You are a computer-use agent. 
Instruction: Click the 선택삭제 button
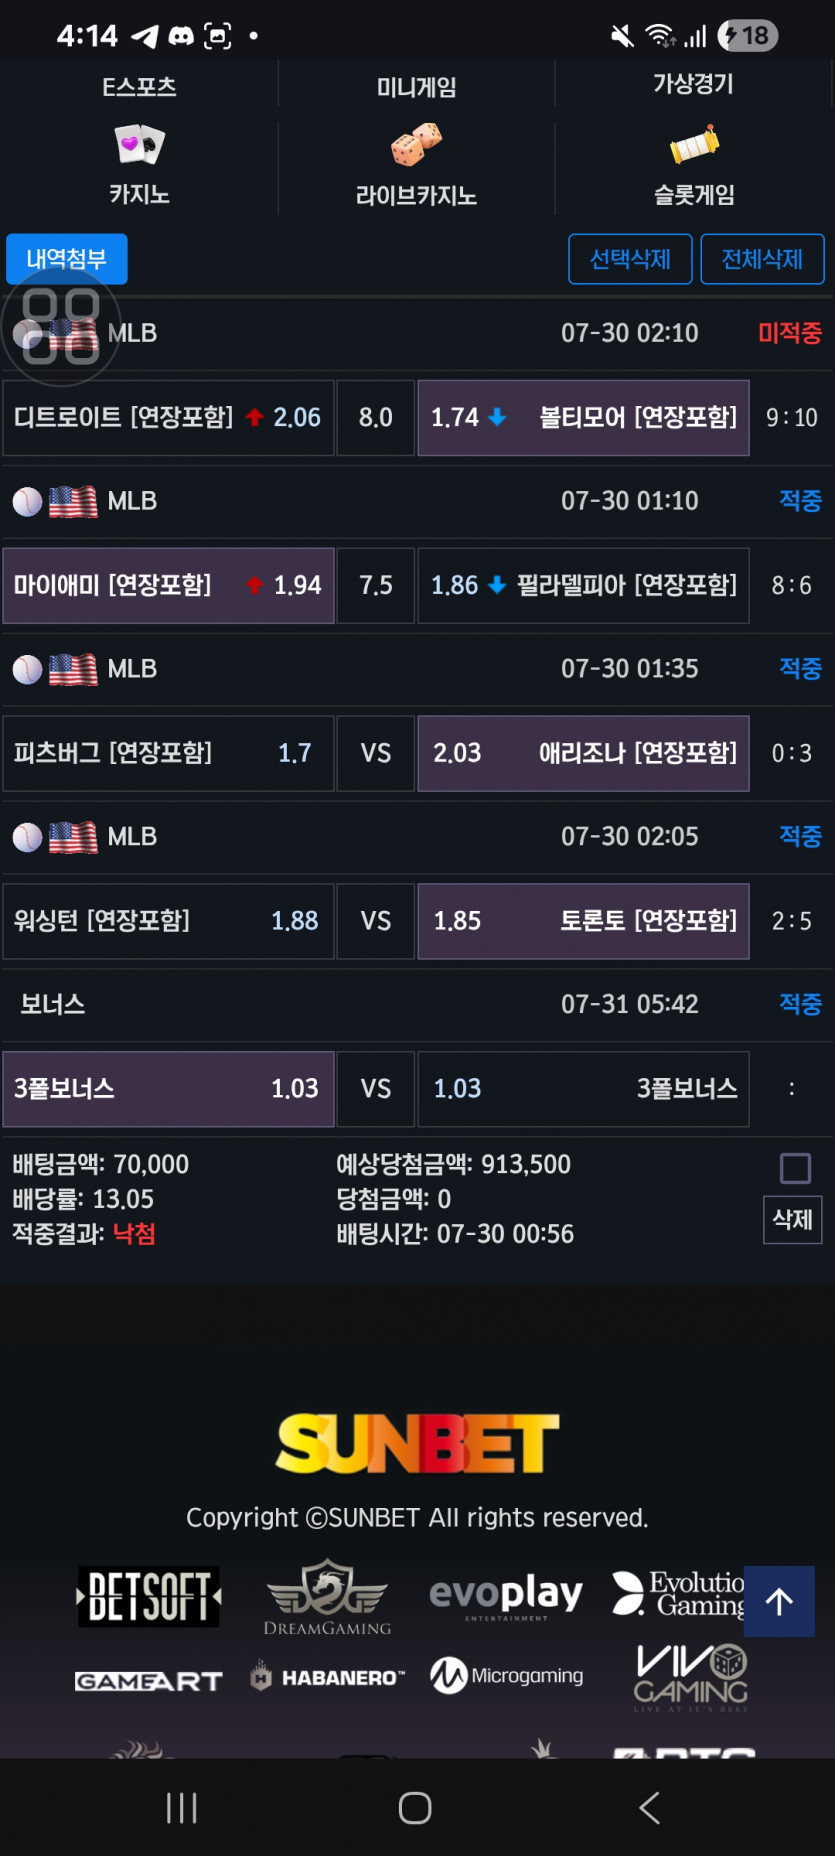630,259
